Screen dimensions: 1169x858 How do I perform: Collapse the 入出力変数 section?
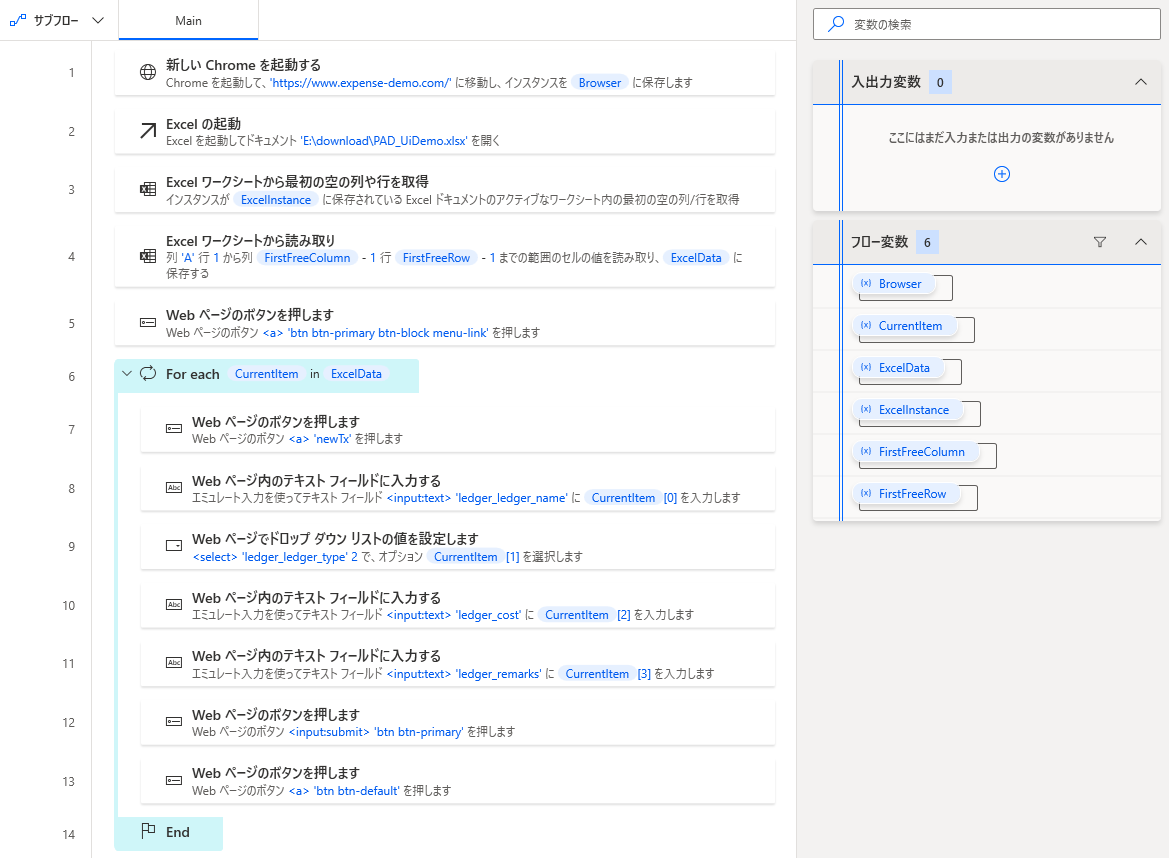point(1140,84)
